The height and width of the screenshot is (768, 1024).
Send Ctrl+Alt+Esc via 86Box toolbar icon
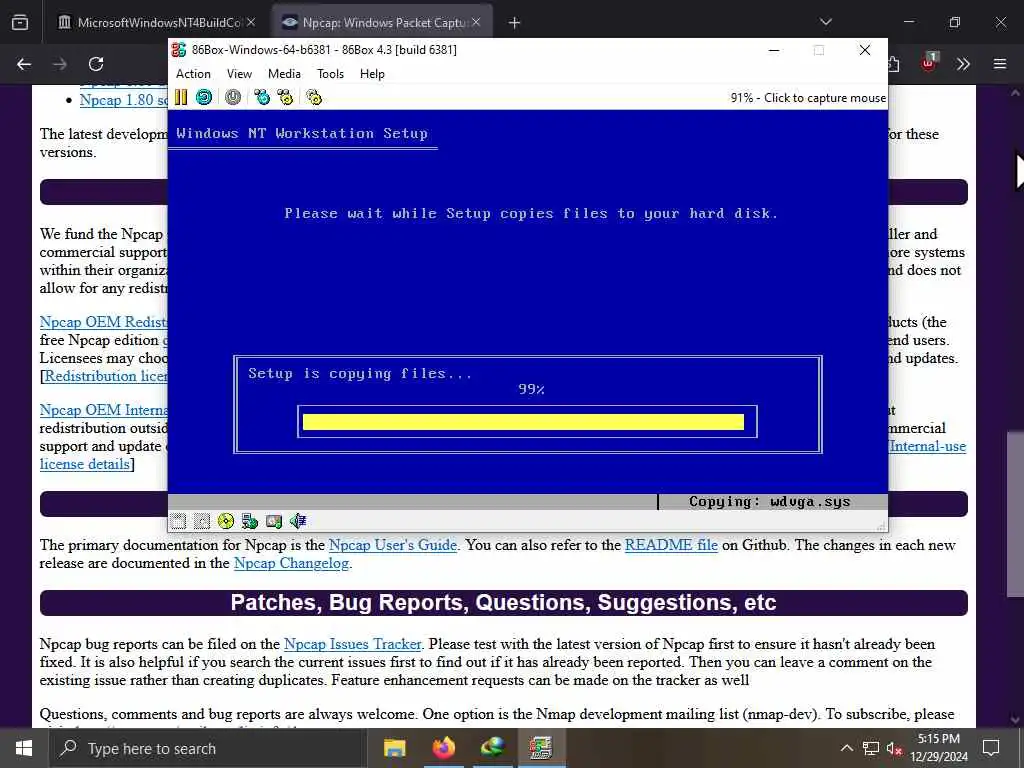[x=285, y=98]
